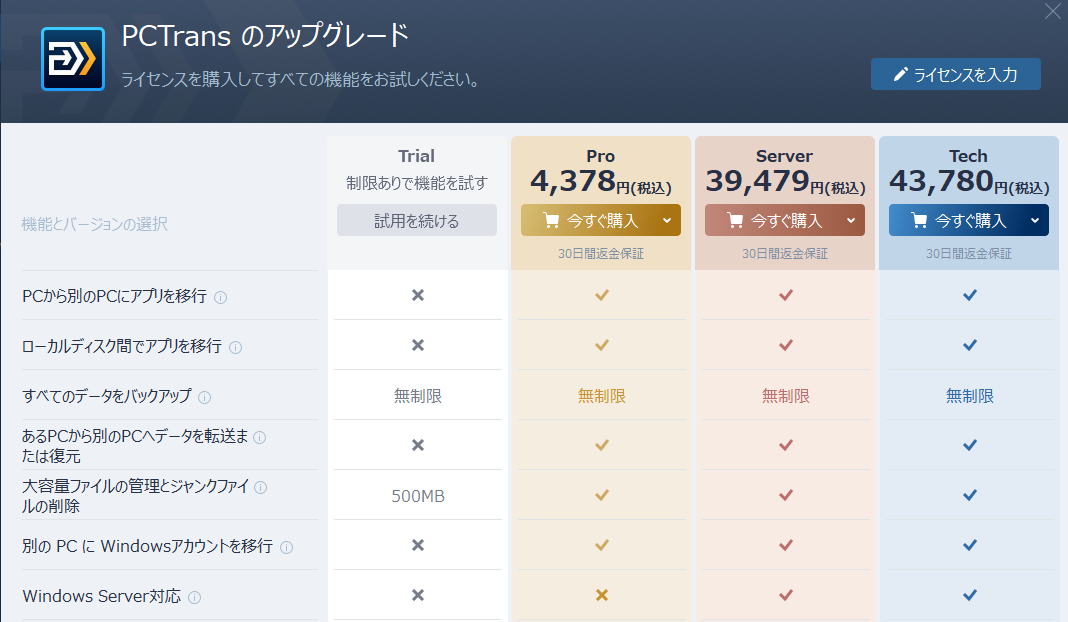Open the license entry dialog
This screenshot has width=1068, height=622.
click(956, 74)
